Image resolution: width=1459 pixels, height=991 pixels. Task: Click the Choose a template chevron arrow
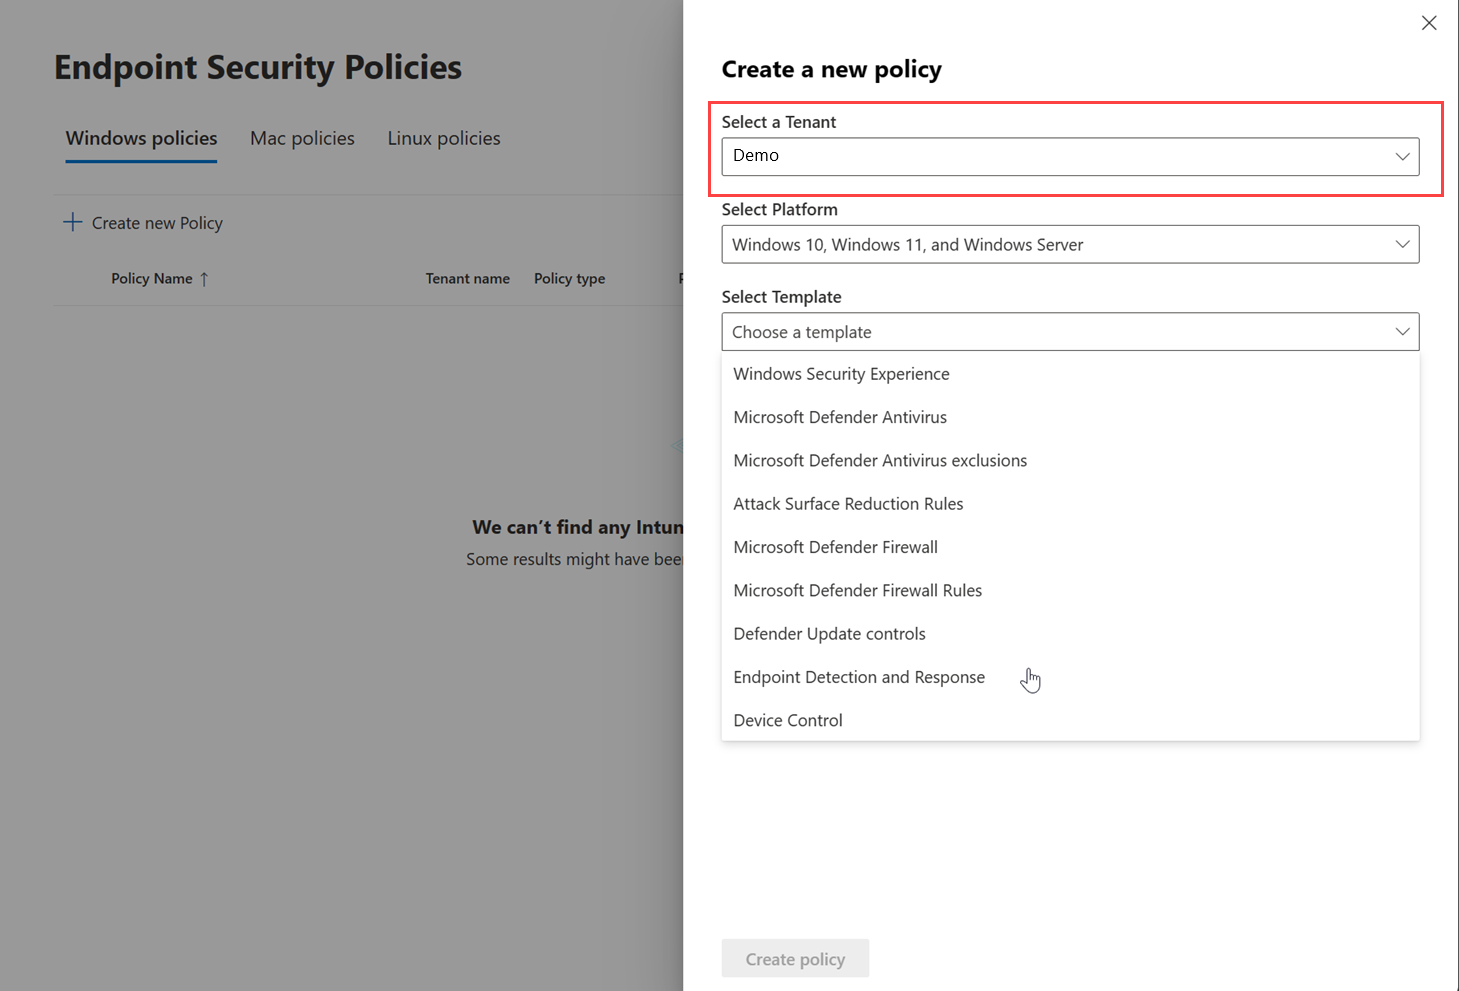(1402, 332)
